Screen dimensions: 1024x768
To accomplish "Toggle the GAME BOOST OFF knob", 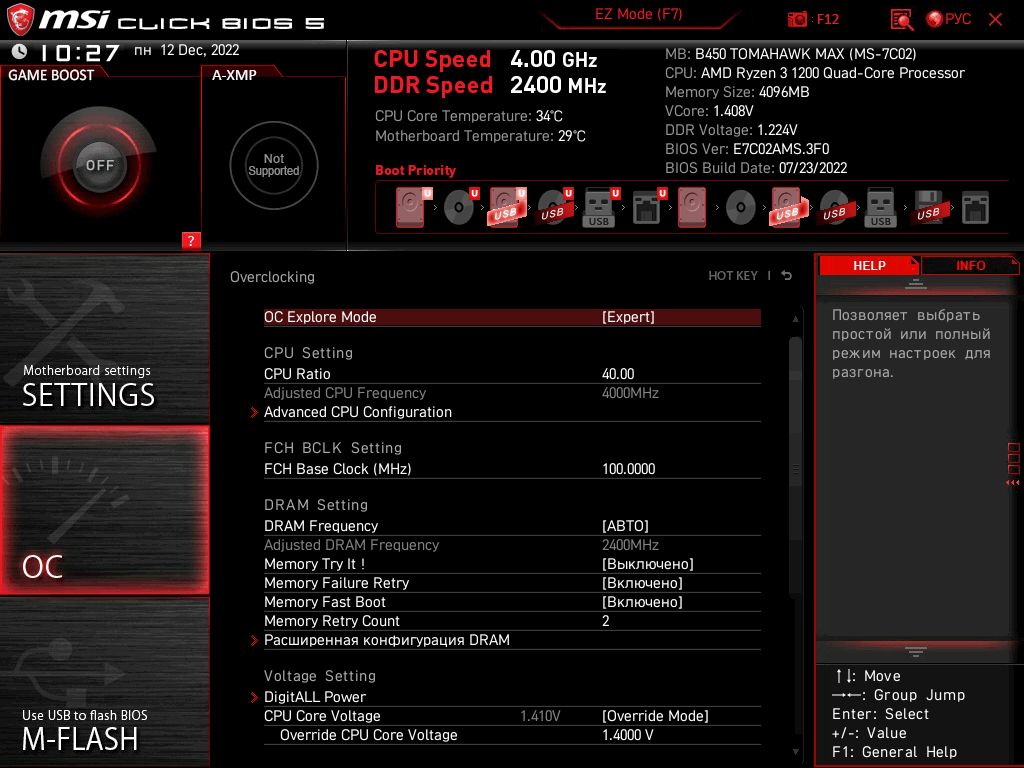I will click(x=99, y=165).
